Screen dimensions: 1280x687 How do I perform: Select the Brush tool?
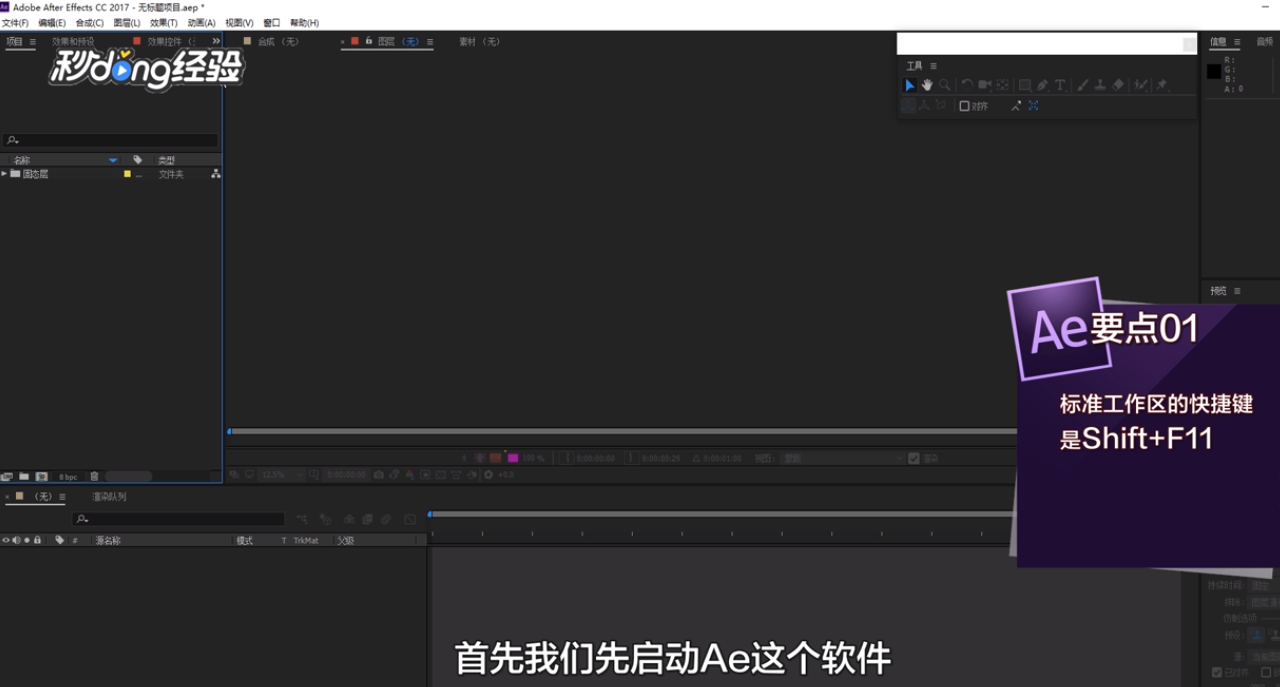click(x=1082, y=85)
